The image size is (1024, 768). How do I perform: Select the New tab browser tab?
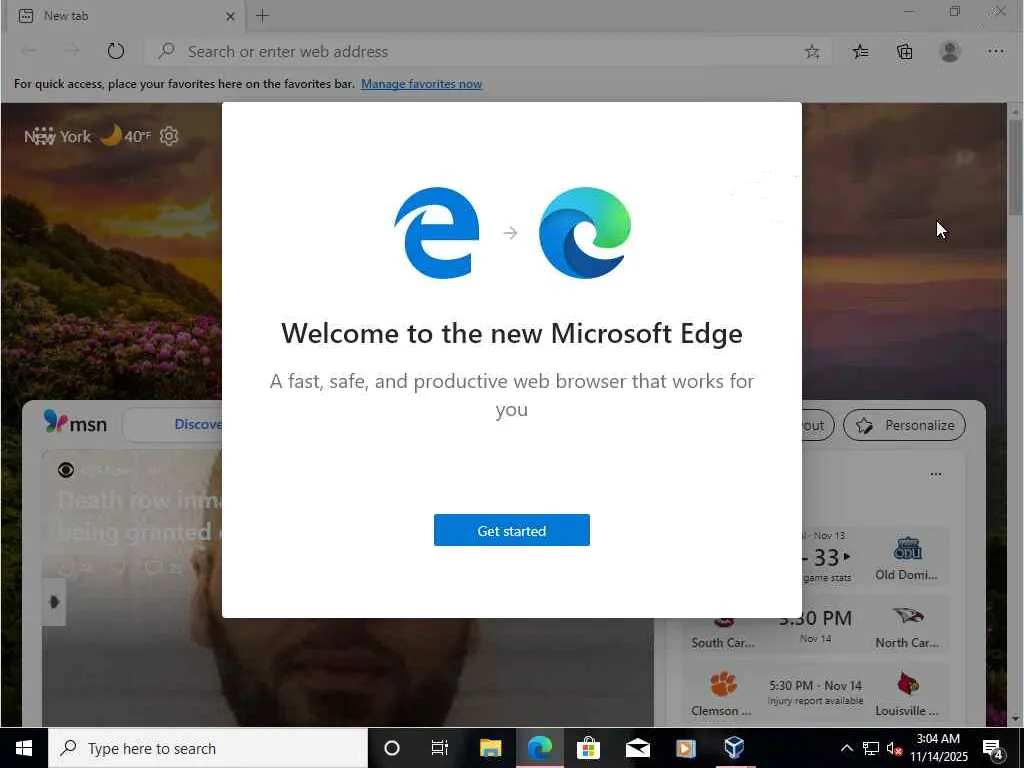pos(125,16)
